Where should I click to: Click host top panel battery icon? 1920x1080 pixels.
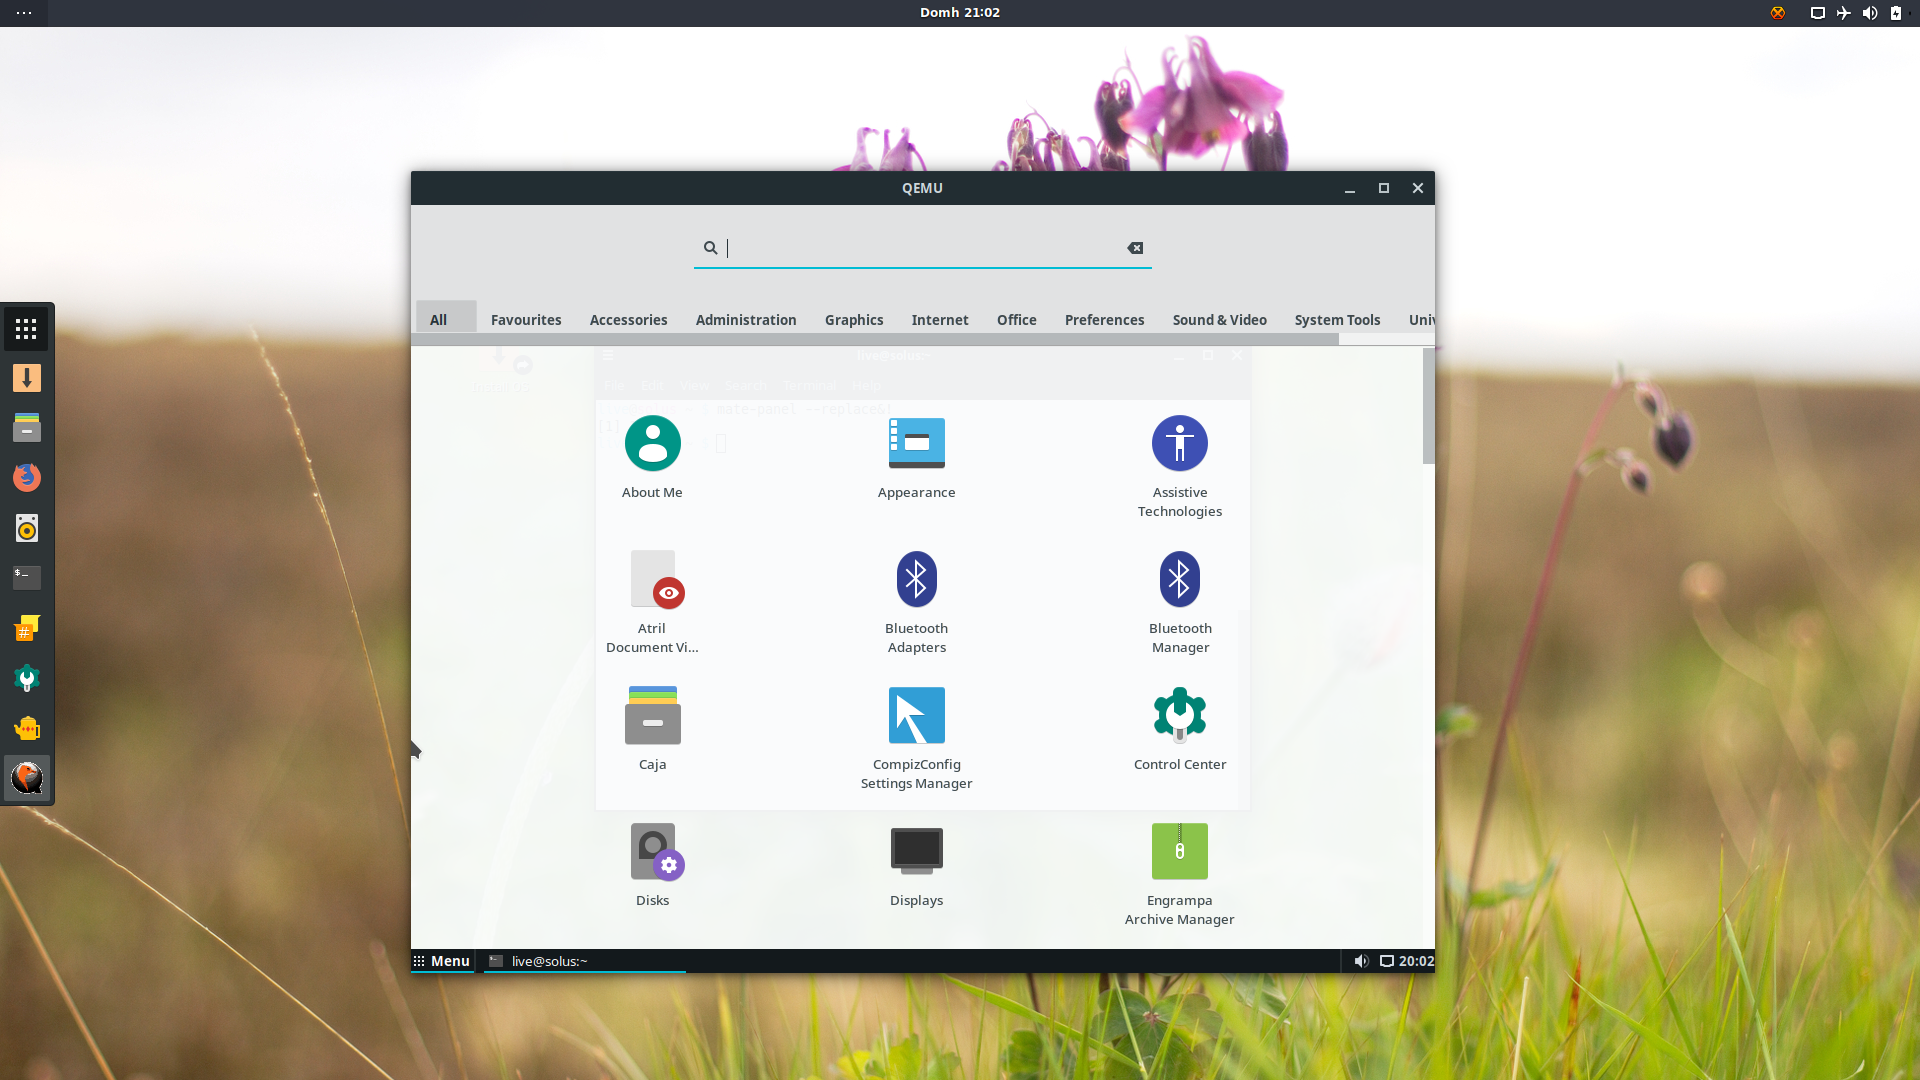(x=1896, y=13)
